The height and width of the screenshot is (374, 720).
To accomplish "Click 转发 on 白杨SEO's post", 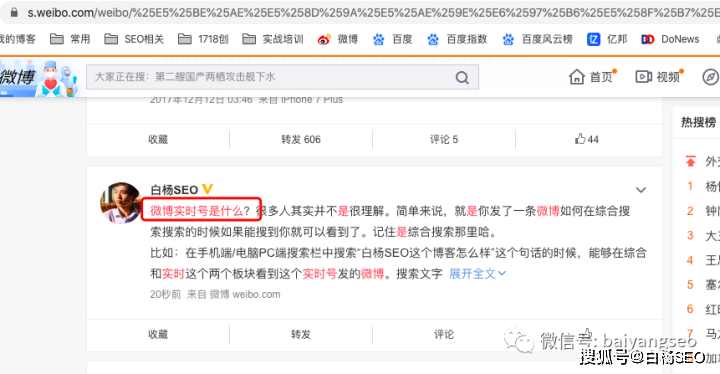I will [x=301, y=334].
